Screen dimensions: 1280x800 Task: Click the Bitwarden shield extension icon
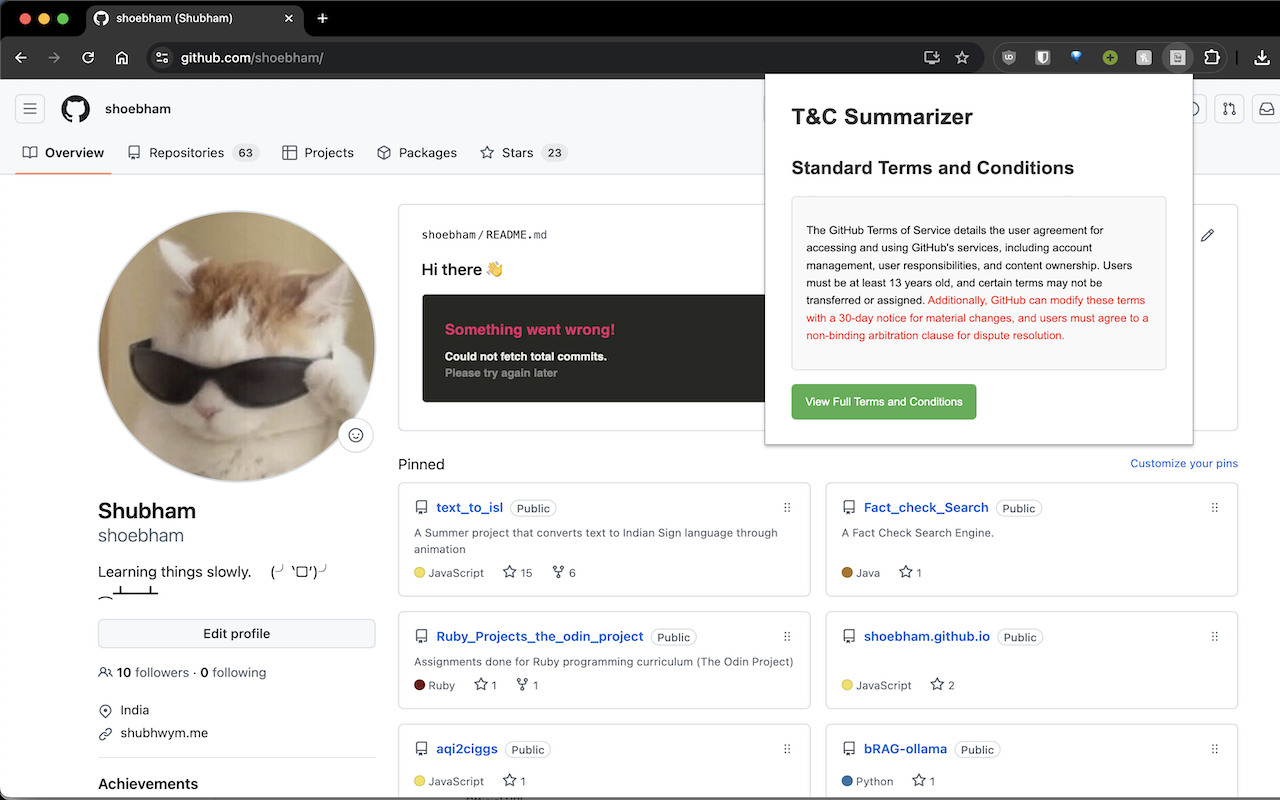tap(1042, 58)
